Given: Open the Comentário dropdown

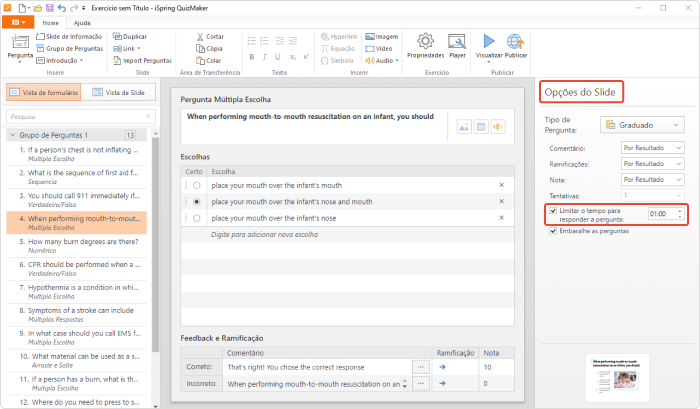Looking at the screenshot, I should click(x=653, y=148).
